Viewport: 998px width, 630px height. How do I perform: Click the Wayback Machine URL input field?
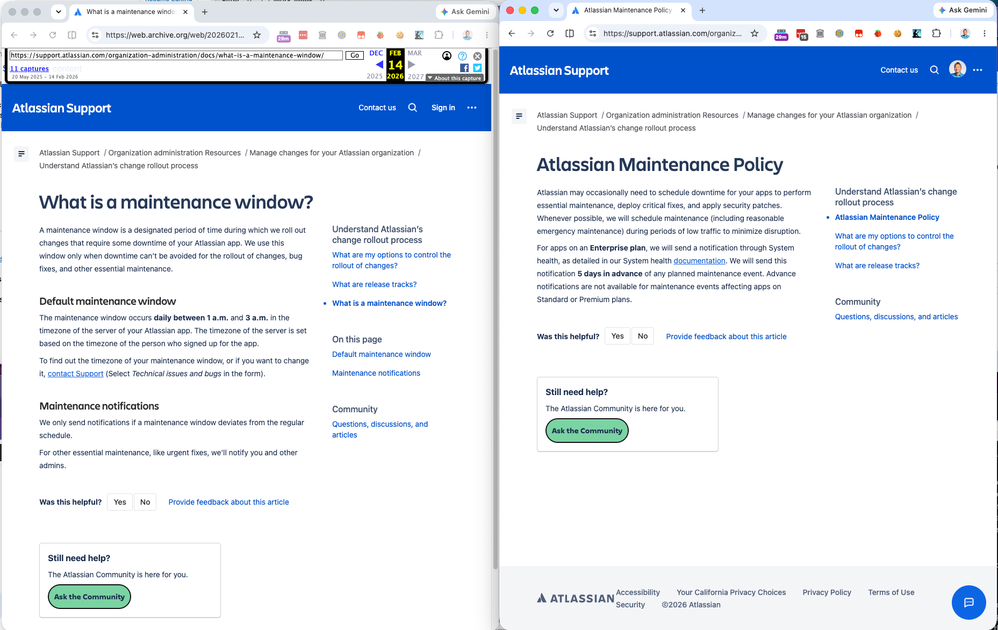(176, 55)
